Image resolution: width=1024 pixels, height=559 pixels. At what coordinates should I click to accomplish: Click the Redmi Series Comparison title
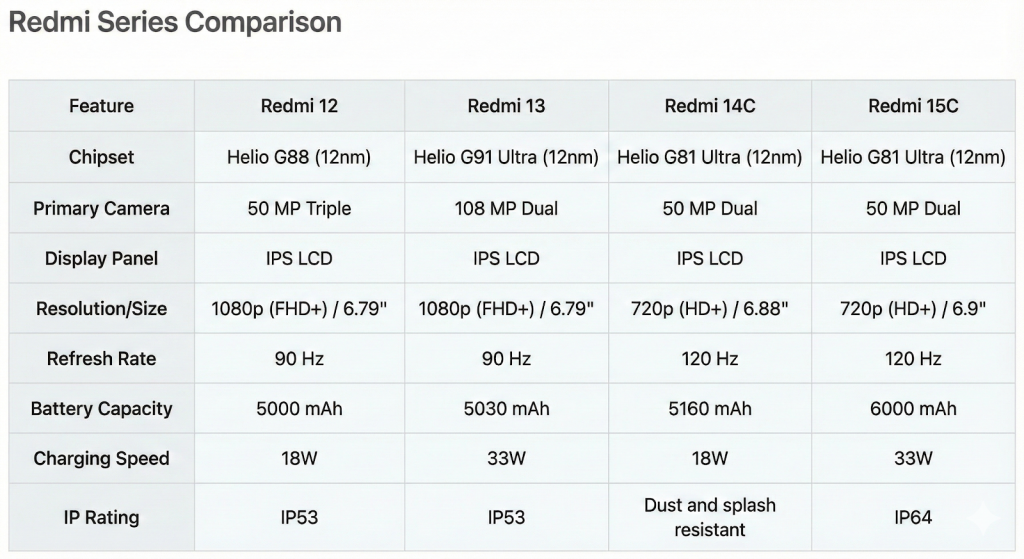pos(175,22)
